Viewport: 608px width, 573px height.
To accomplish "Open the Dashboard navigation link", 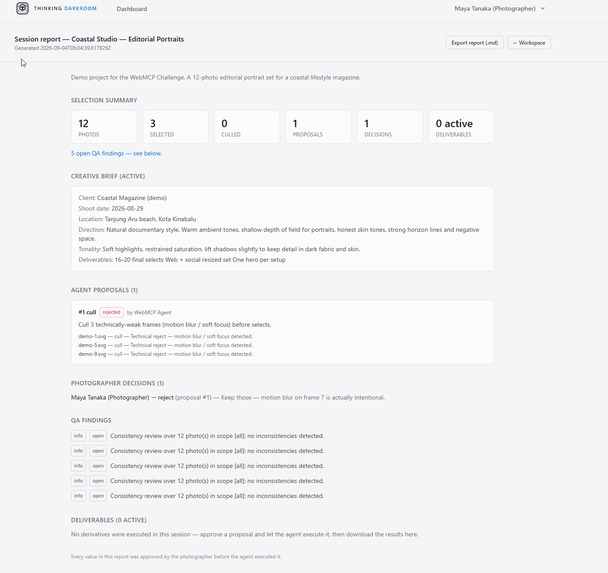I will tap(131, 9).
